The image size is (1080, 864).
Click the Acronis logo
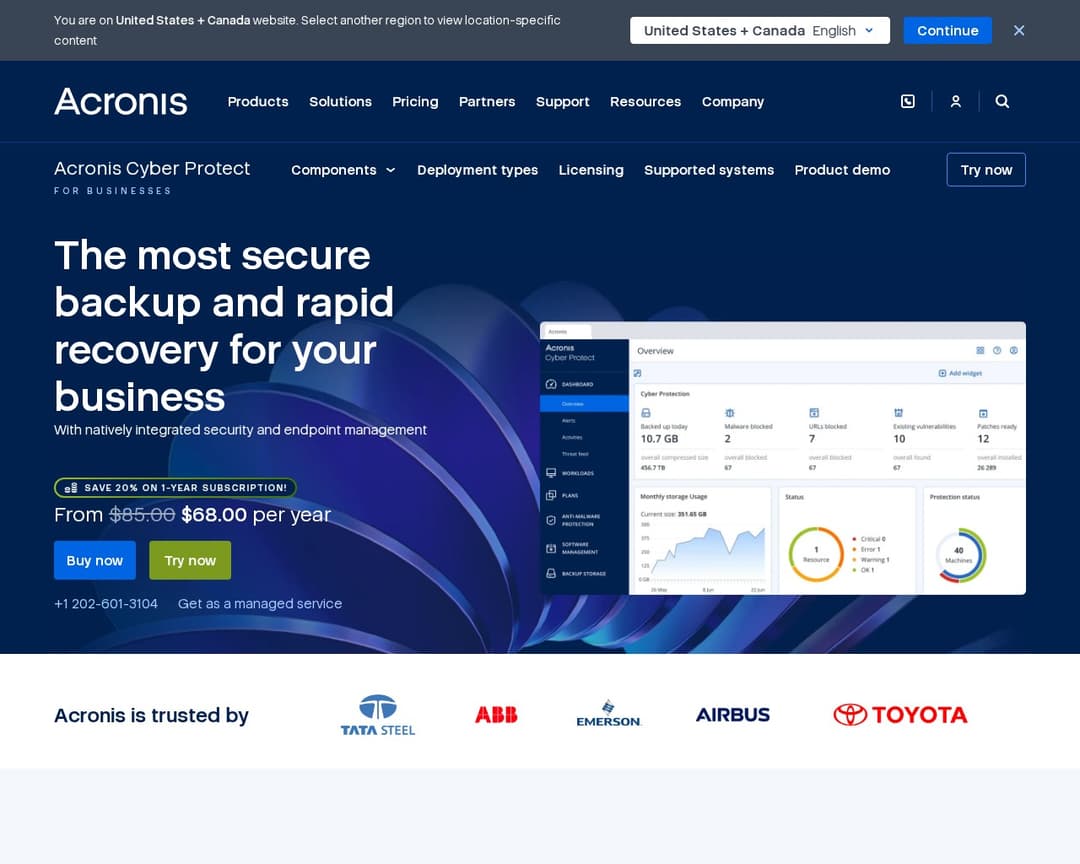pyautogui.click(x=121, y=101)
